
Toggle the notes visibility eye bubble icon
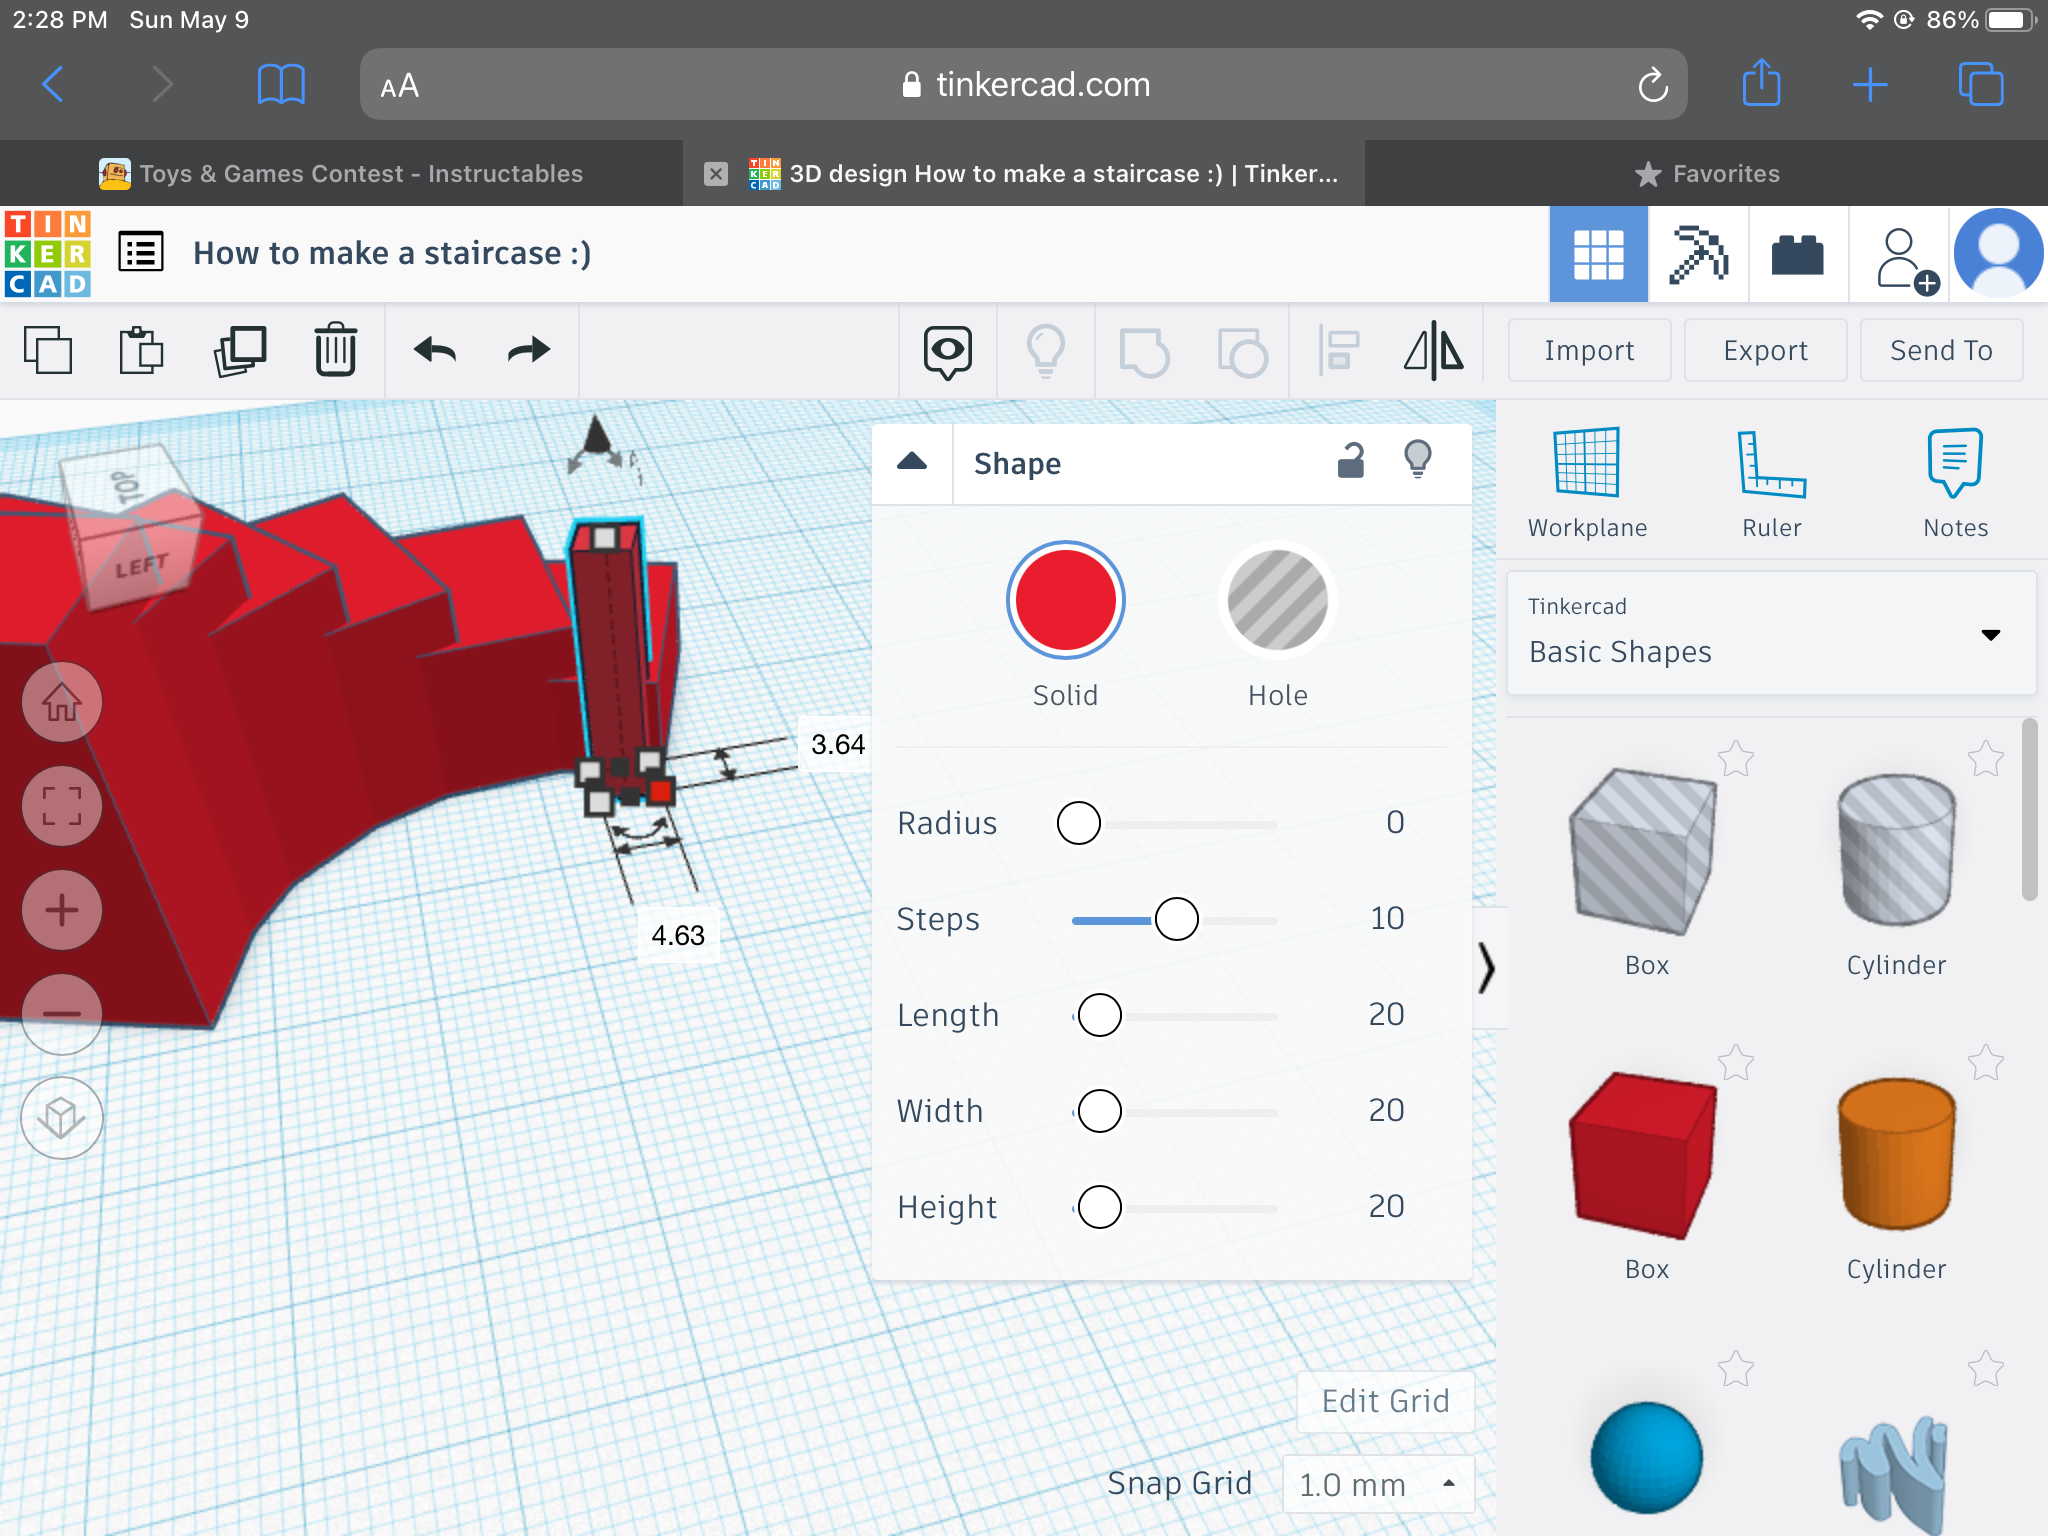pyautogui.click(x=947, y=351)
